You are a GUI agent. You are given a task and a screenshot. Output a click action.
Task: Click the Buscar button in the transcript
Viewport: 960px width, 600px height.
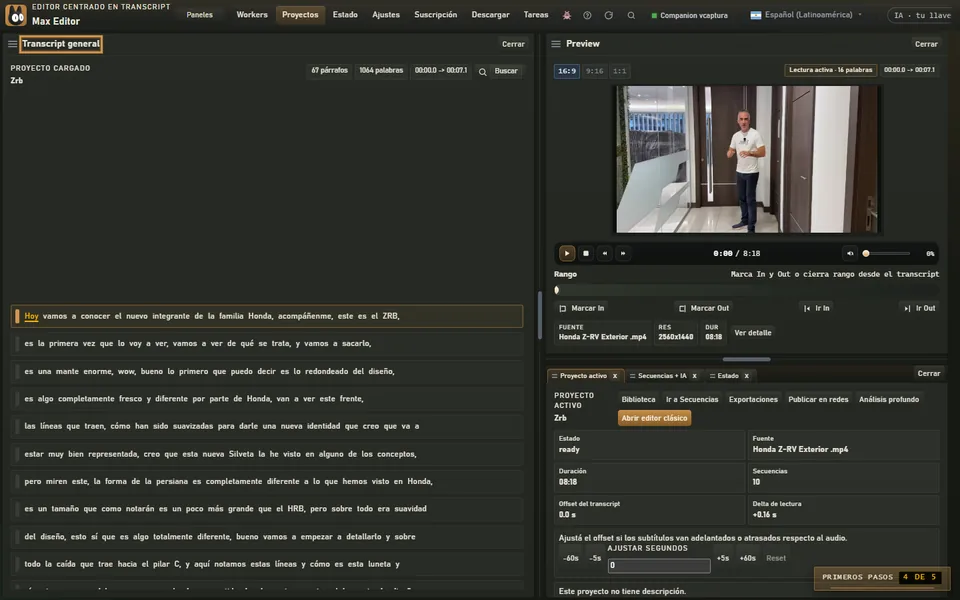point(500,71)
